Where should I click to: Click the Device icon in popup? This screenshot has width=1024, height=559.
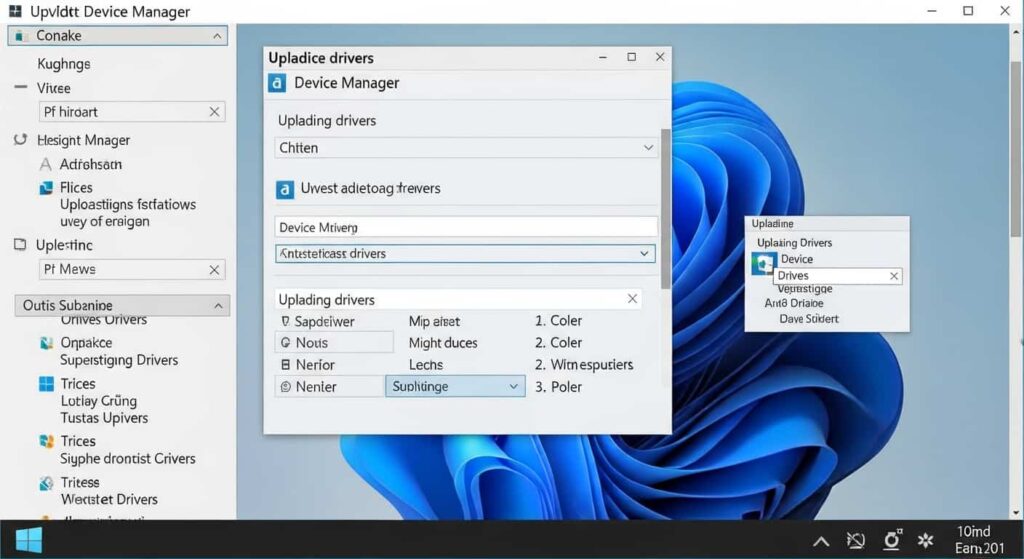click(x=762, y=264)
